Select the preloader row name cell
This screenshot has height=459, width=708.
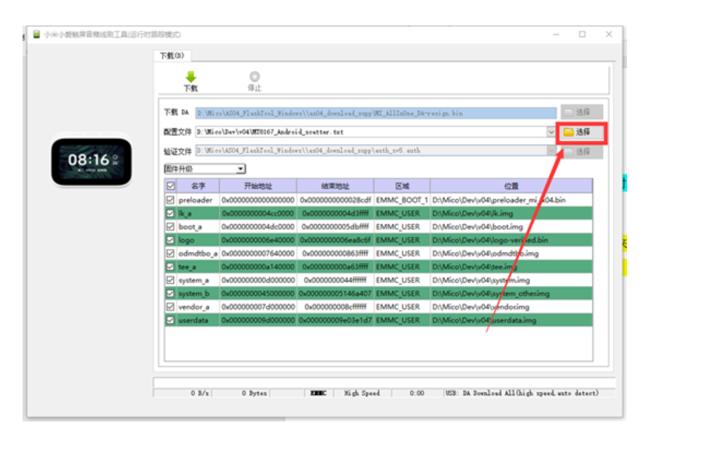198,199
